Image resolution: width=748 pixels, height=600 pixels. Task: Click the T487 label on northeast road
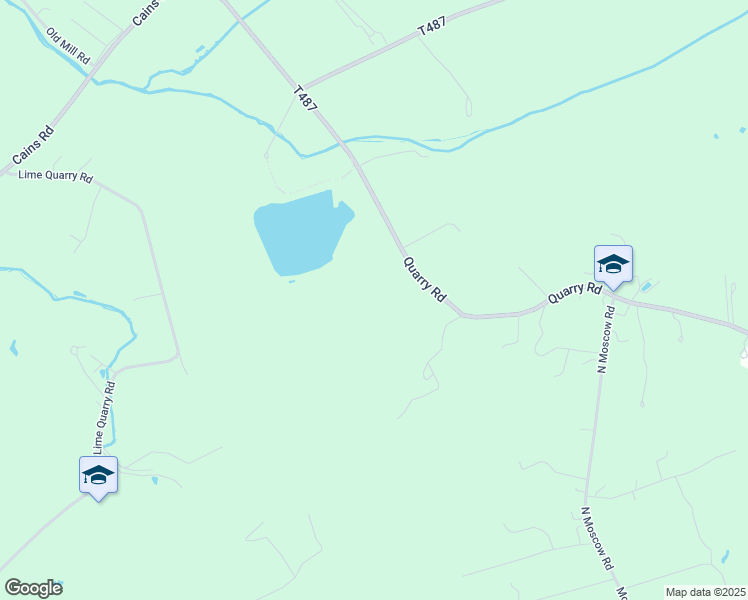click(432, 26)
